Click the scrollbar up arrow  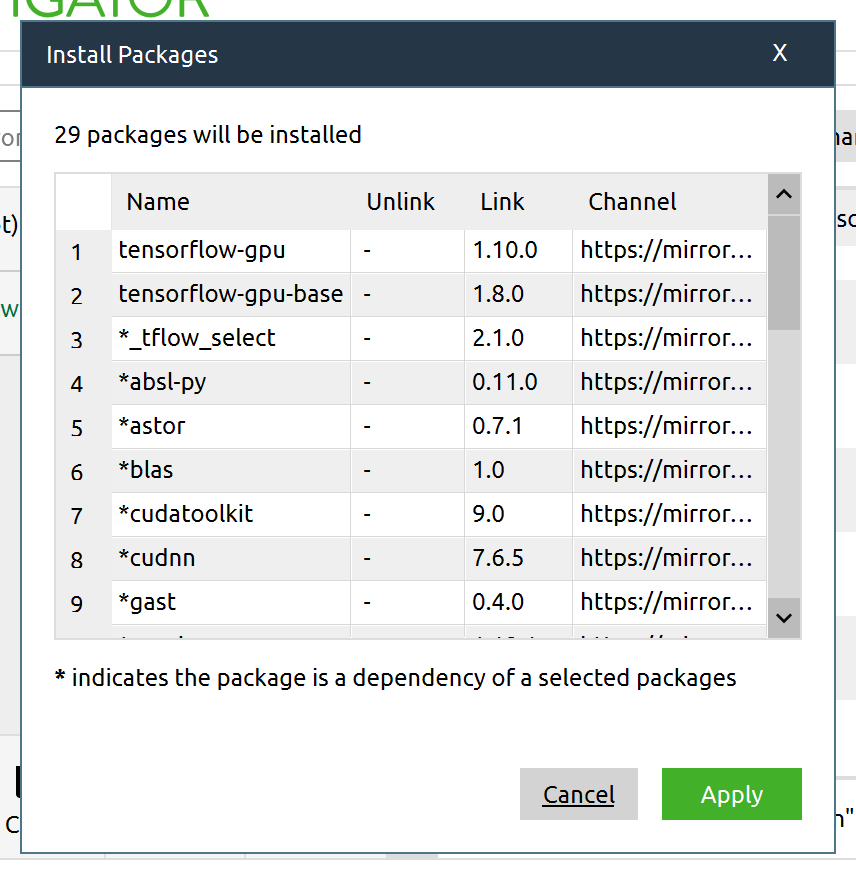coord(784,194)
